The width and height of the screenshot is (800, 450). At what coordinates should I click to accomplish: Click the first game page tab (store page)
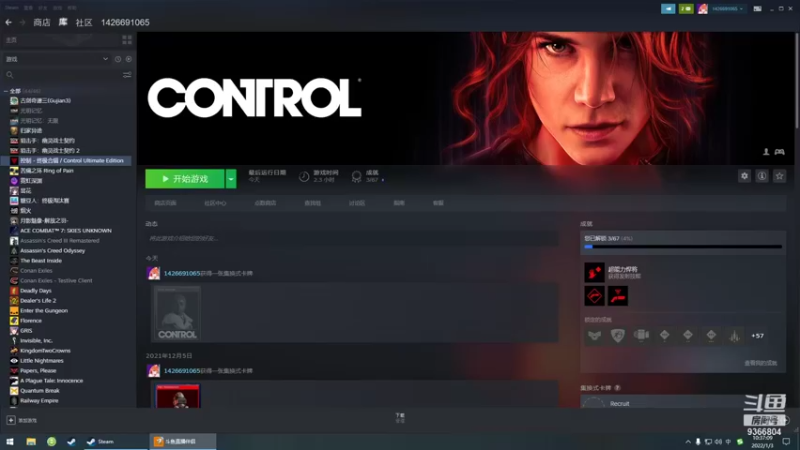[x=165, y=203]
